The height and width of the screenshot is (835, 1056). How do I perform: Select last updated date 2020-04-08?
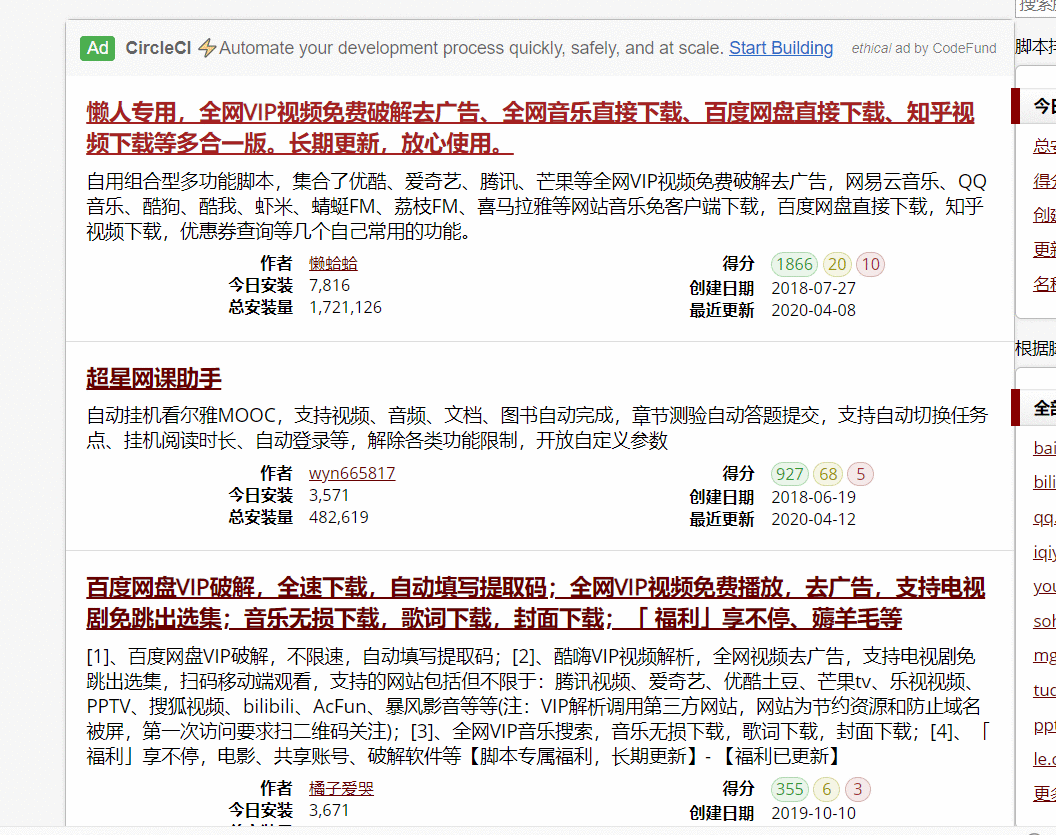pos(813,310)
